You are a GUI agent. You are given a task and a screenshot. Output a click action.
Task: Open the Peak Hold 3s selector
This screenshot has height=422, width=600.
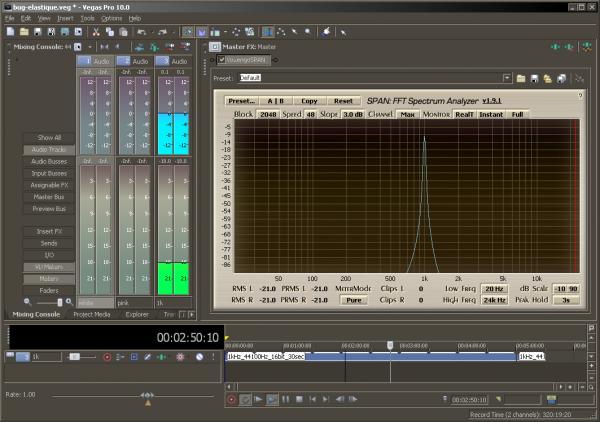tap(566, 300)
